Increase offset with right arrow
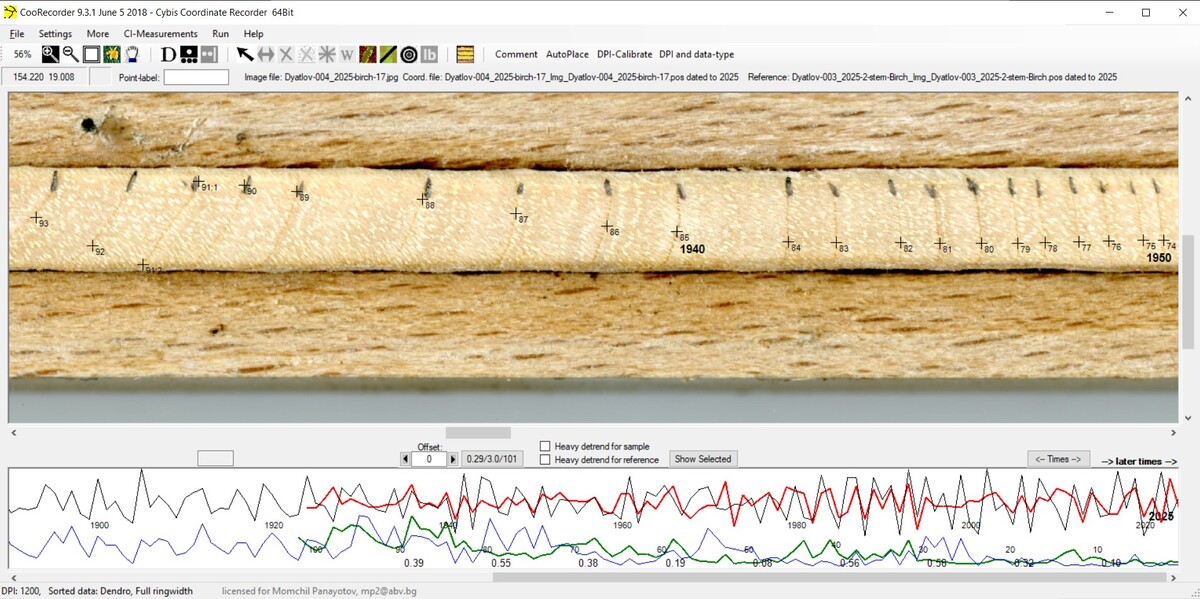The width and height of the screenshot is (1200, 599). click(x=453, y=459)
